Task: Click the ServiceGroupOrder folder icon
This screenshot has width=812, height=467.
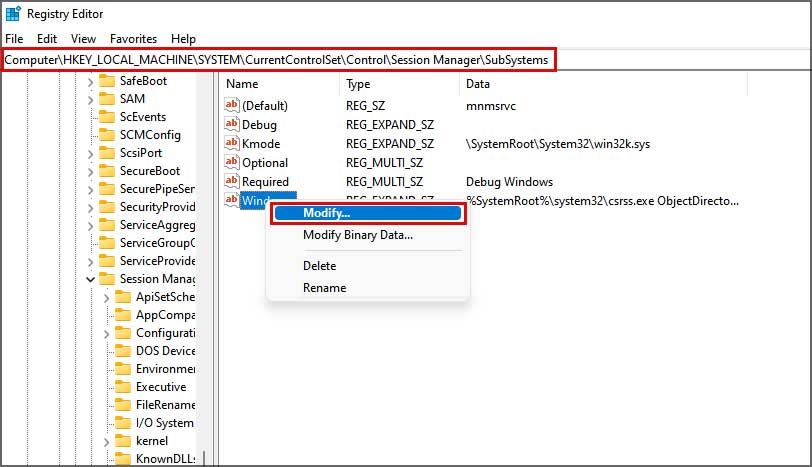Action: click(x=107, y=243)
